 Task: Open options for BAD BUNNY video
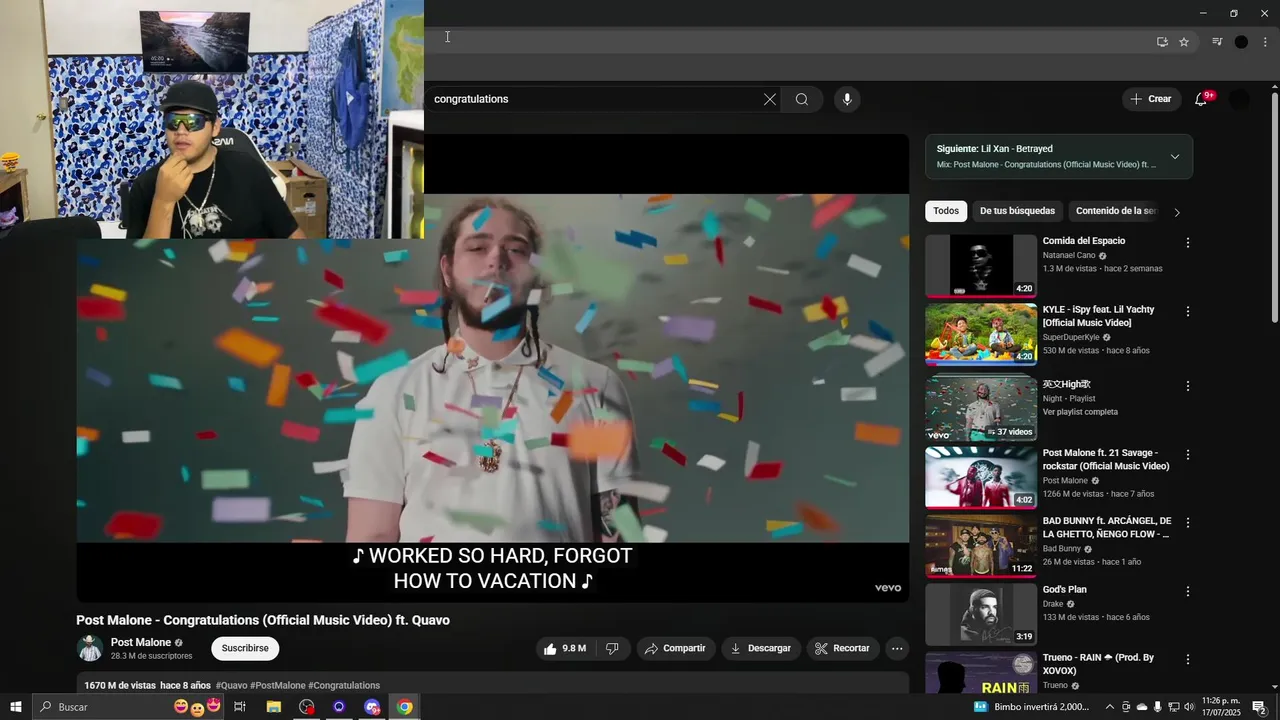[1188, 523]
